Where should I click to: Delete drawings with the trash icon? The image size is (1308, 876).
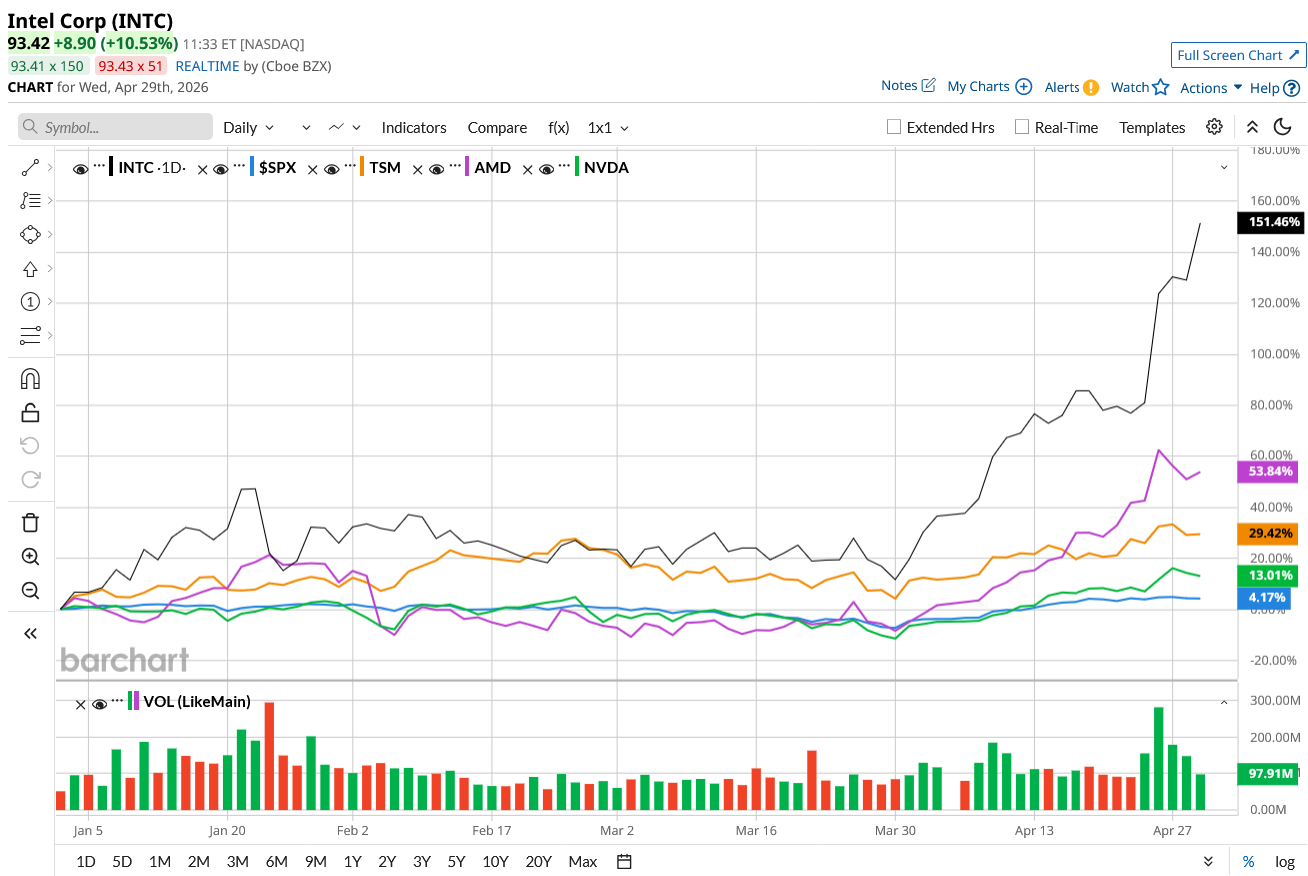[30, 523]
